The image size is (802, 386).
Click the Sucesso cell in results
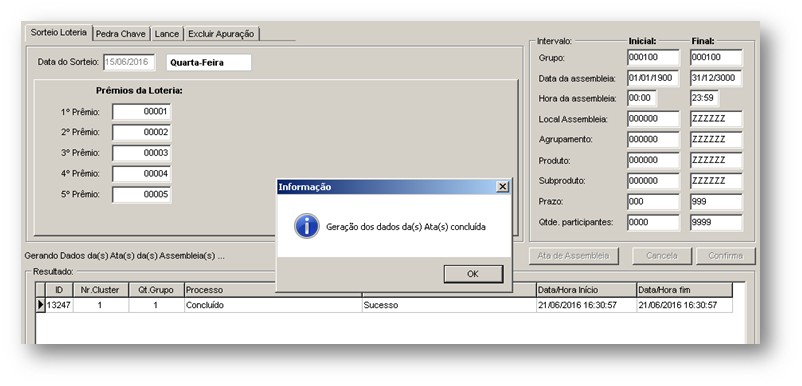click(449, 305)
